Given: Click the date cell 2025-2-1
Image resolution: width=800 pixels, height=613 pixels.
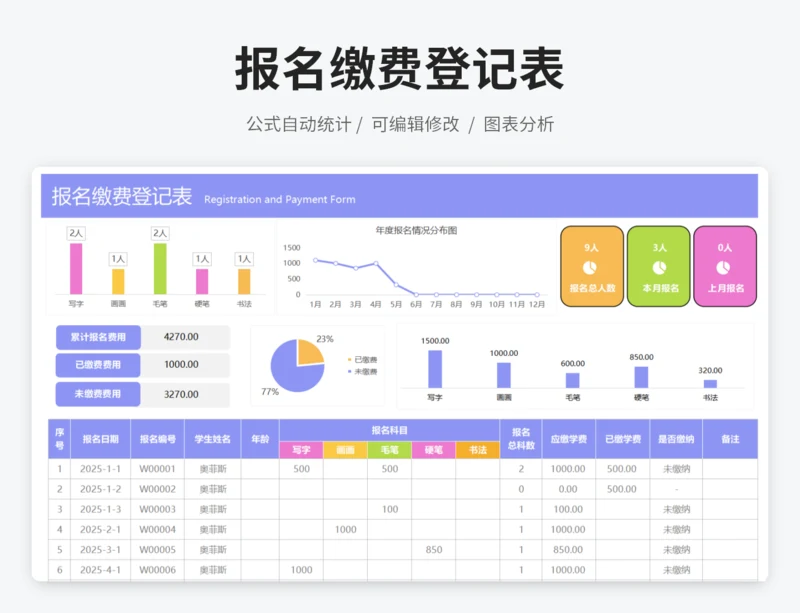Looking at the screenshot, I should tap(101, 529).
